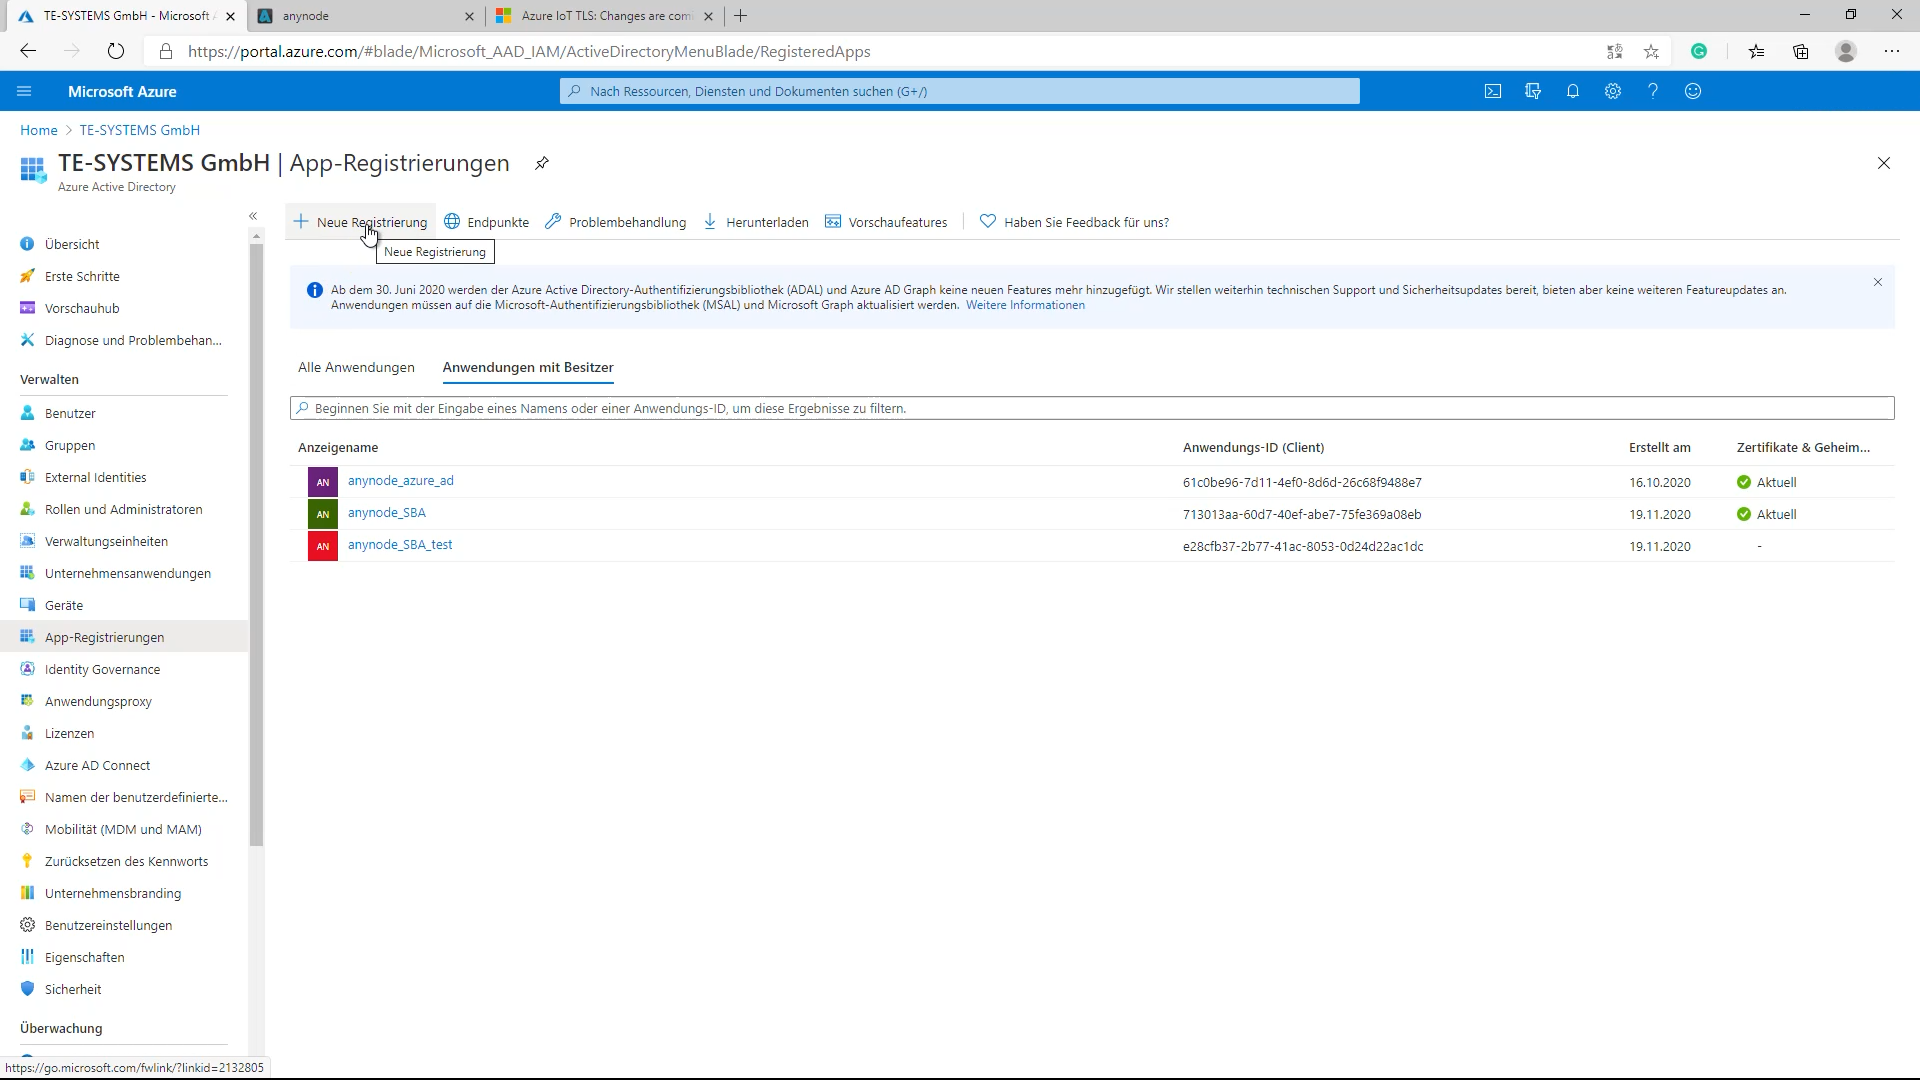Open Cloud Shell from the top bar
The height and width of the screenshot is (1080, 1920).
pos(1493,91)
